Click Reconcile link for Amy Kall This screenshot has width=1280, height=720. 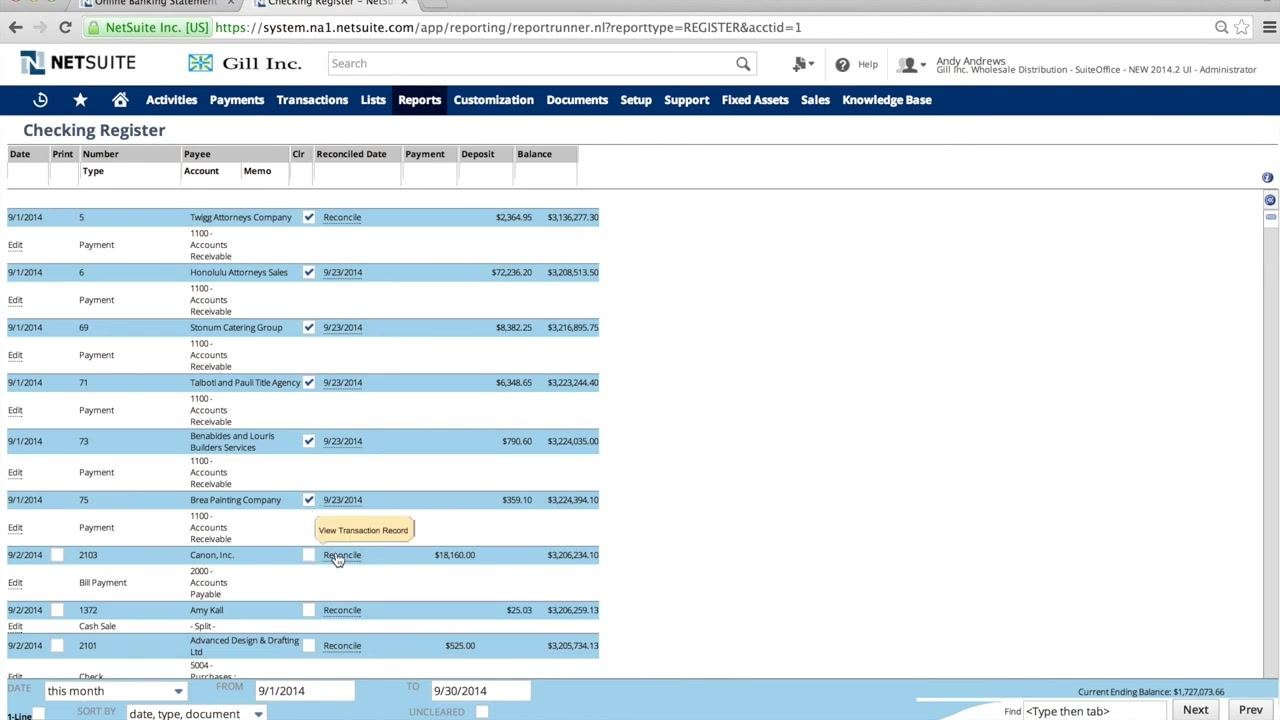tap(342, 610)
